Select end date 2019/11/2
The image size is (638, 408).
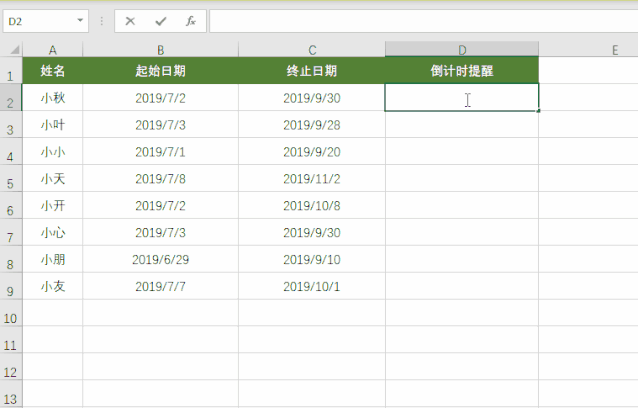tap(312, 179)
